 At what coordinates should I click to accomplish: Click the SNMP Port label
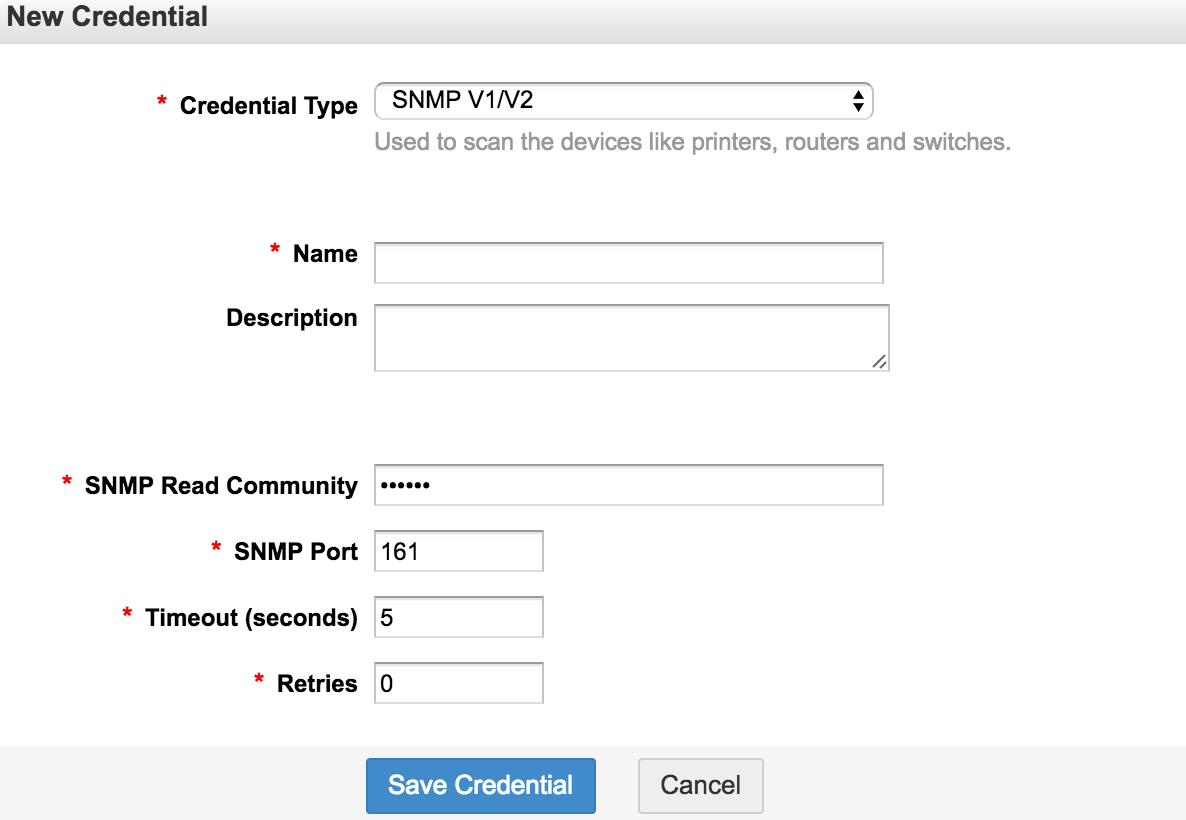tap(296, 551)
